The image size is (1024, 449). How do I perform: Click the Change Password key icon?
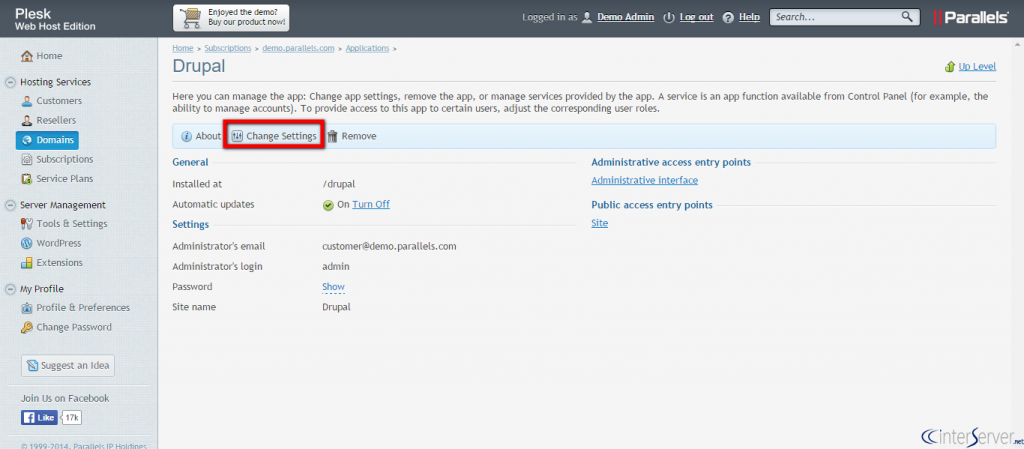27,328
